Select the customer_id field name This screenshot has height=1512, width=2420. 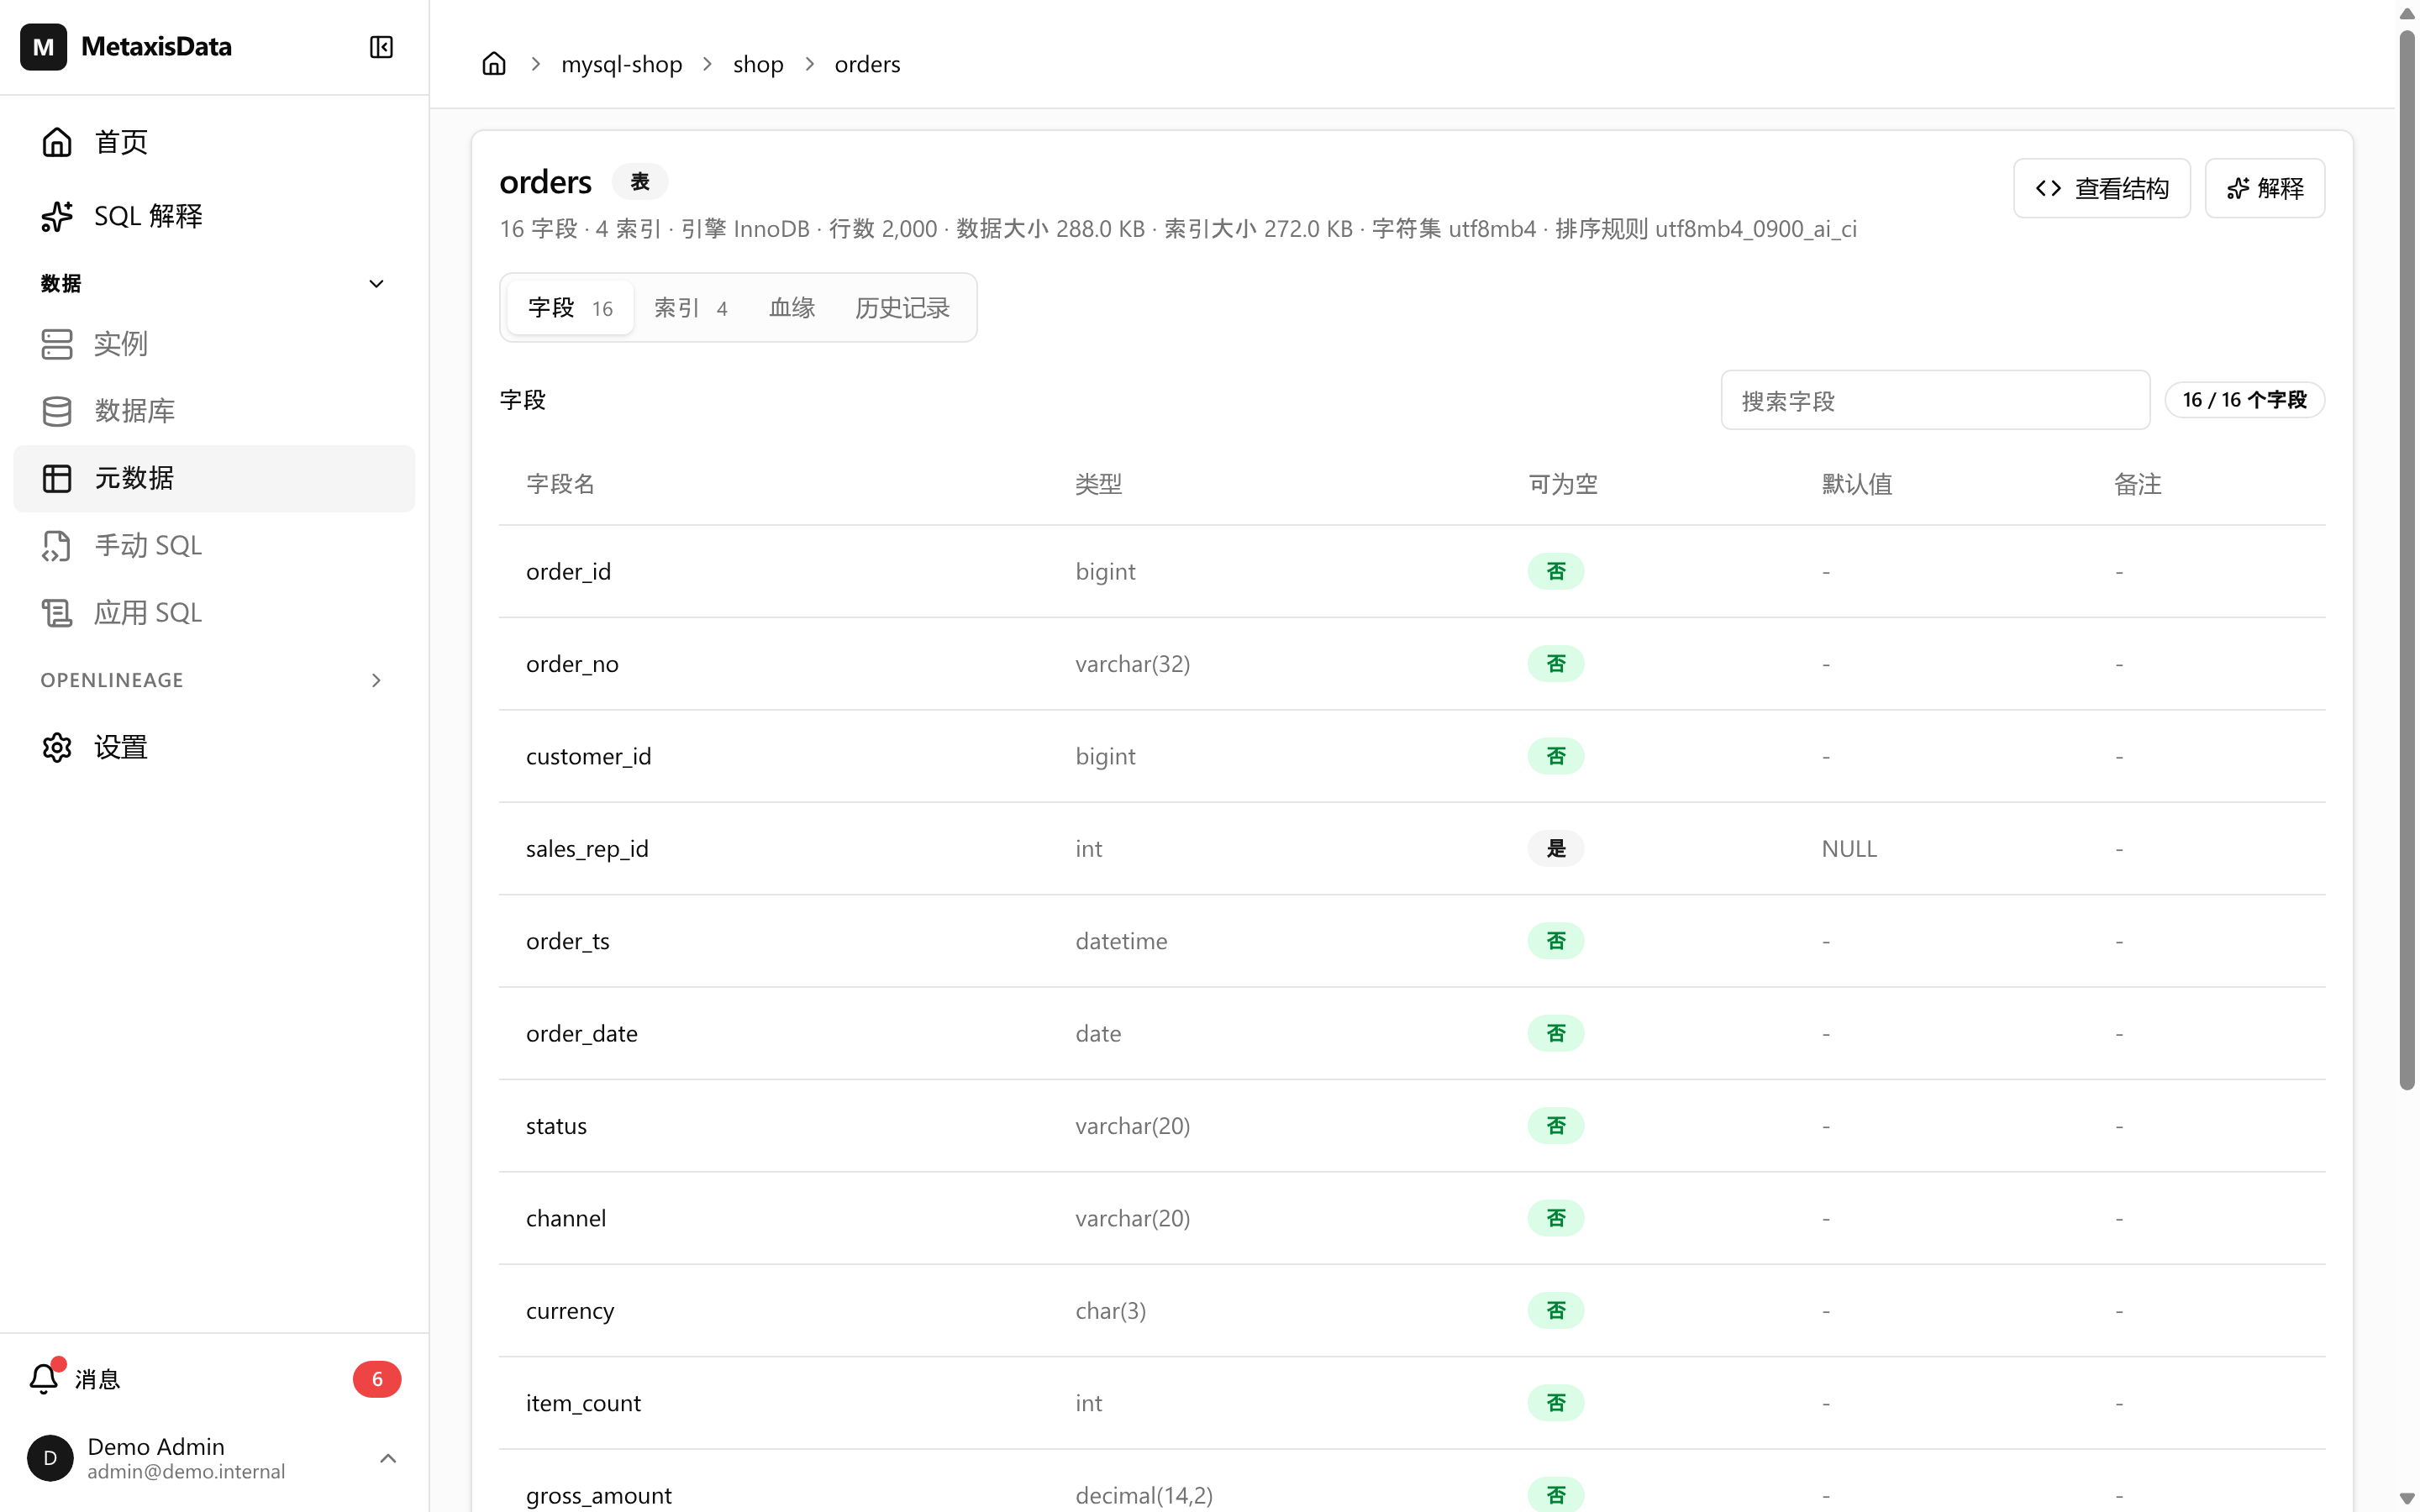[x=588, y=756]
